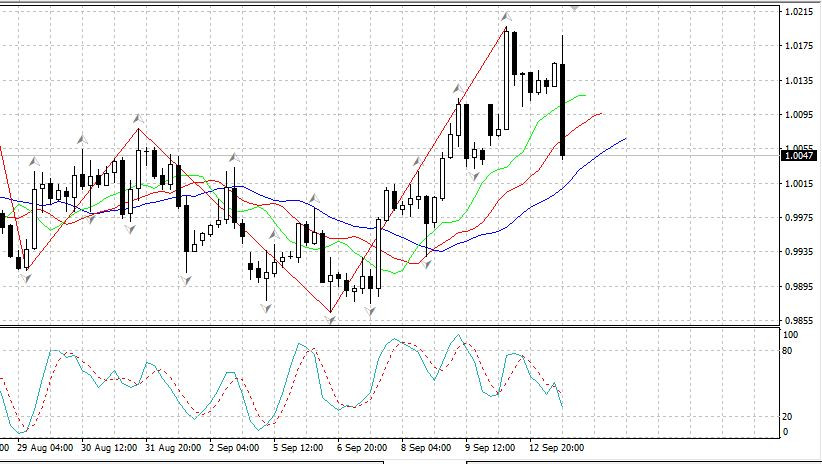Select the last large bearish candle
Screen dimensions: 822x464
pyautogui.click(x=564, y=110)
